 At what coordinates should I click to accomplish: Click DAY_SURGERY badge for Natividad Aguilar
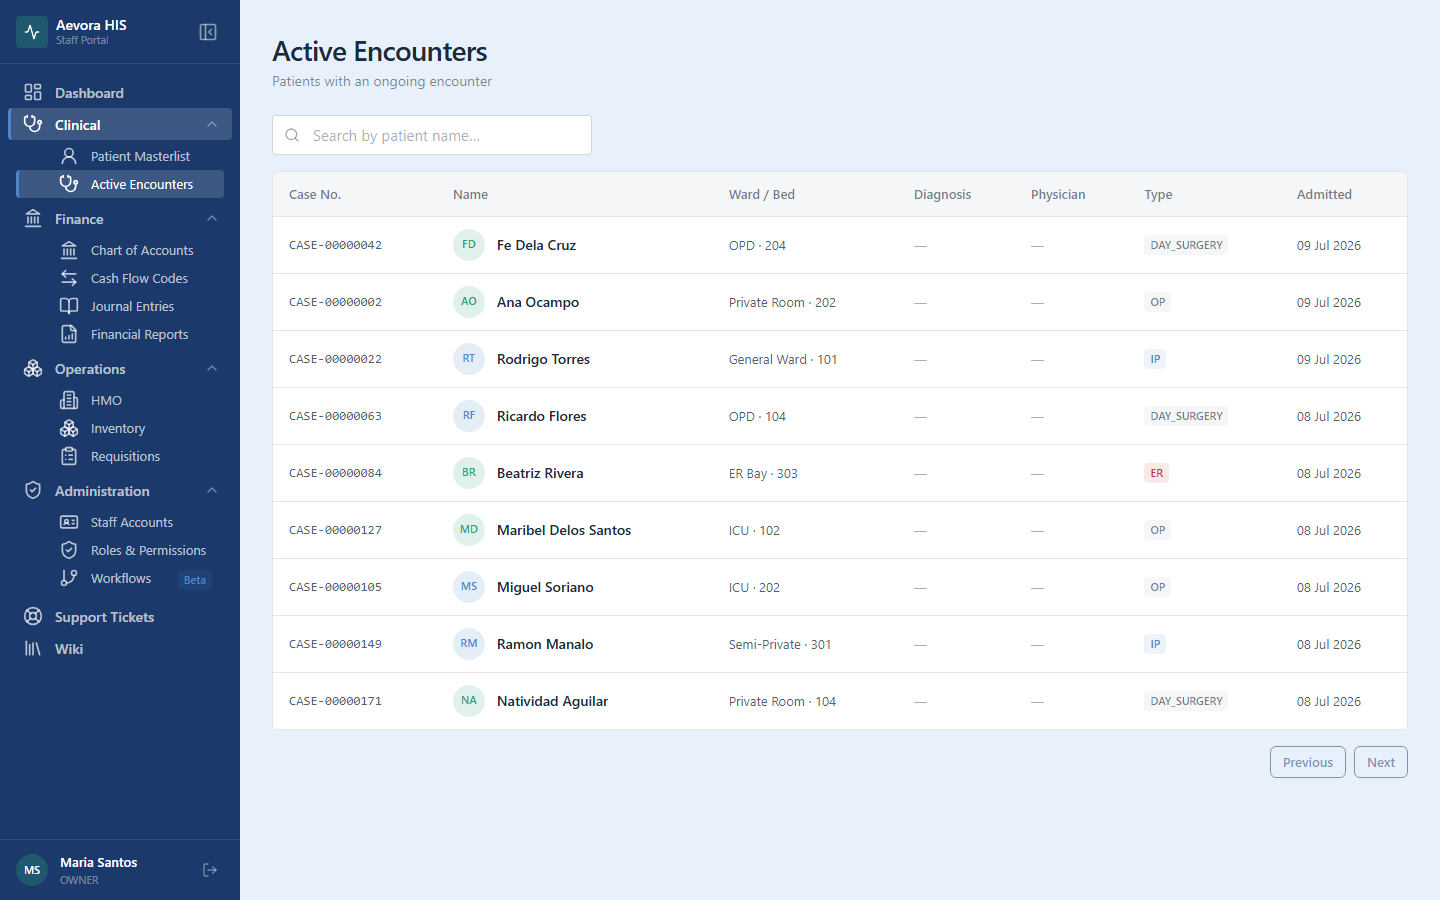click(1186, 701)
